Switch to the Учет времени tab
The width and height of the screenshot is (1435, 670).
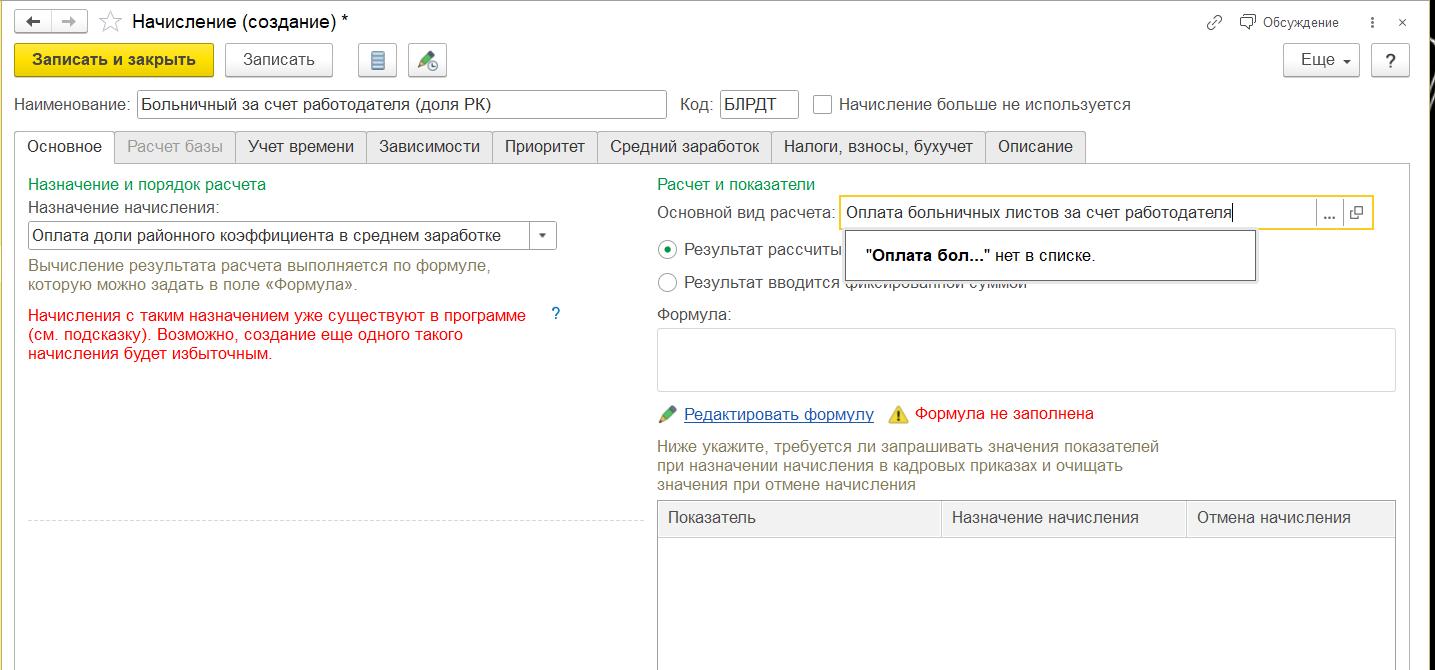301,147
